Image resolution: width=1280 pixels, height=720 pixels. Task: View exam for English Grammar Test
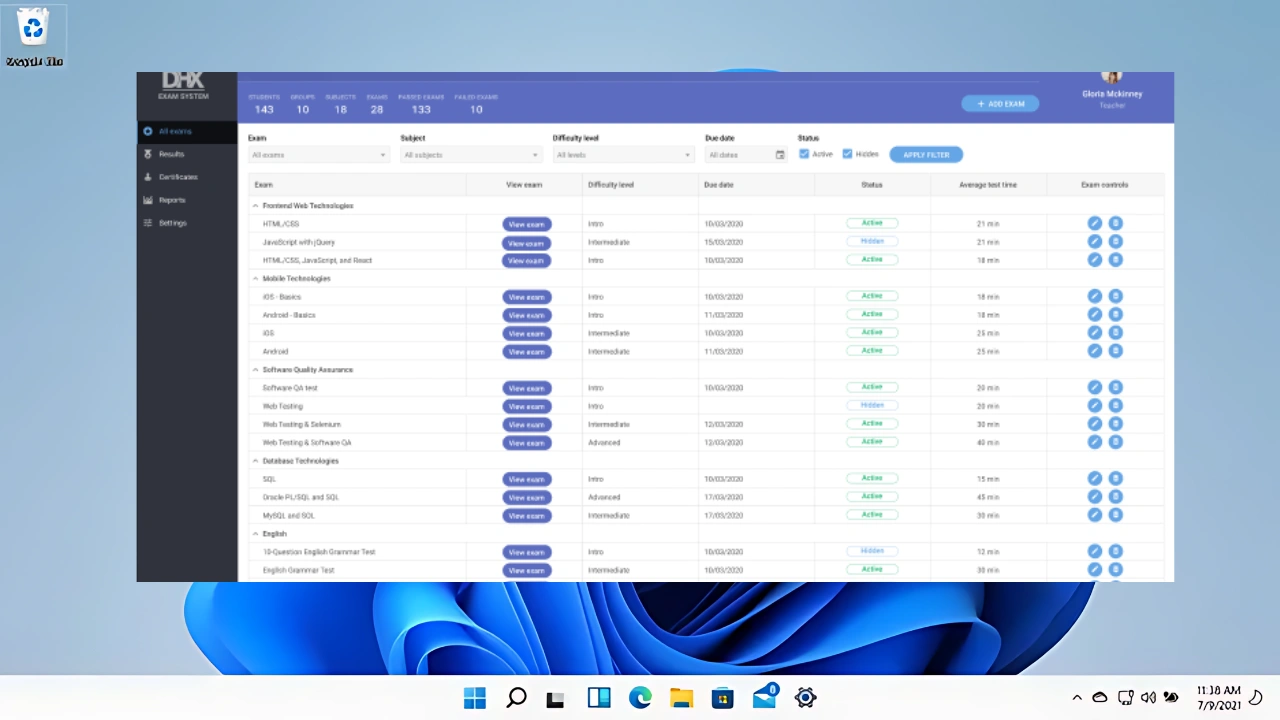pyautogui.click(x=527, y=570)
